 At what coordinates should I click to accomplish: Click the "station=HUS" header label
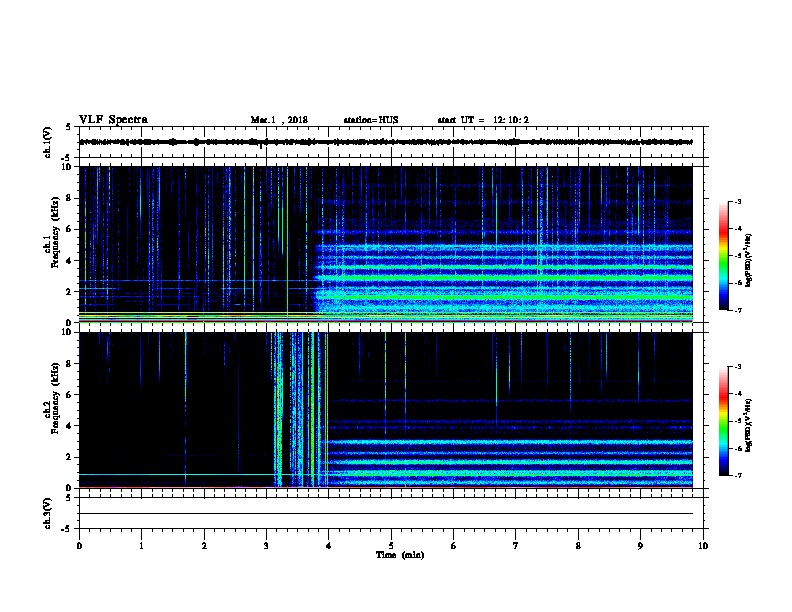(371, 120)
